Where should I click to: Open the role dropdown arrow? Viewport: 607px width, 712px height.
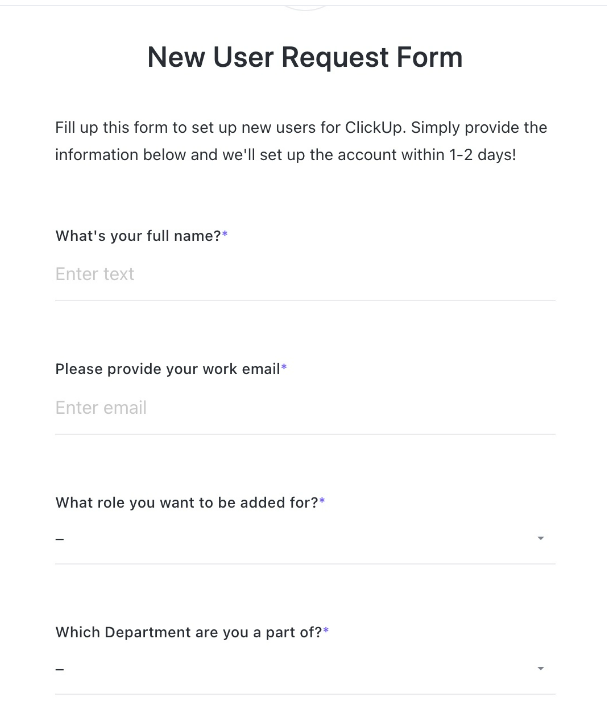click(x=540, y=539)
